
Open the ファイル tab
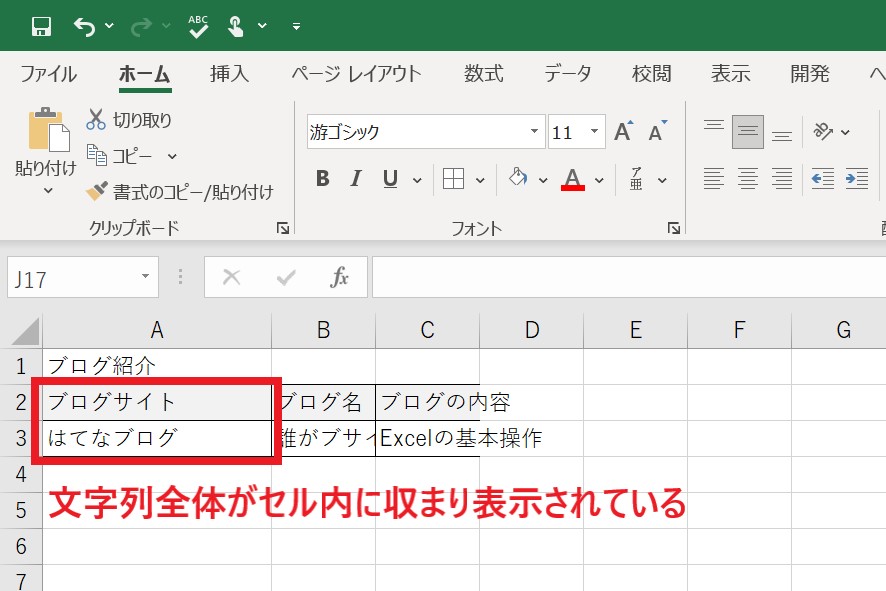pyautogui.click(x=49, y=73)
